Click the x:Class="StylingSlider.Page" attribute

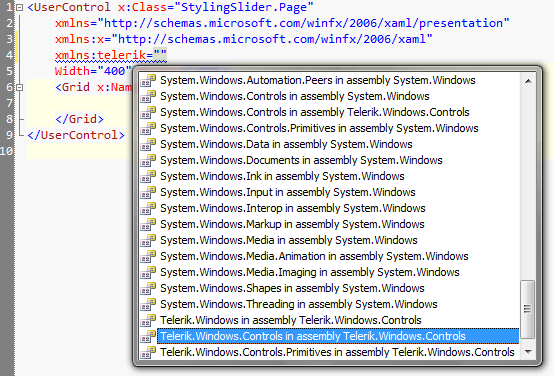[x=216, y=7]
